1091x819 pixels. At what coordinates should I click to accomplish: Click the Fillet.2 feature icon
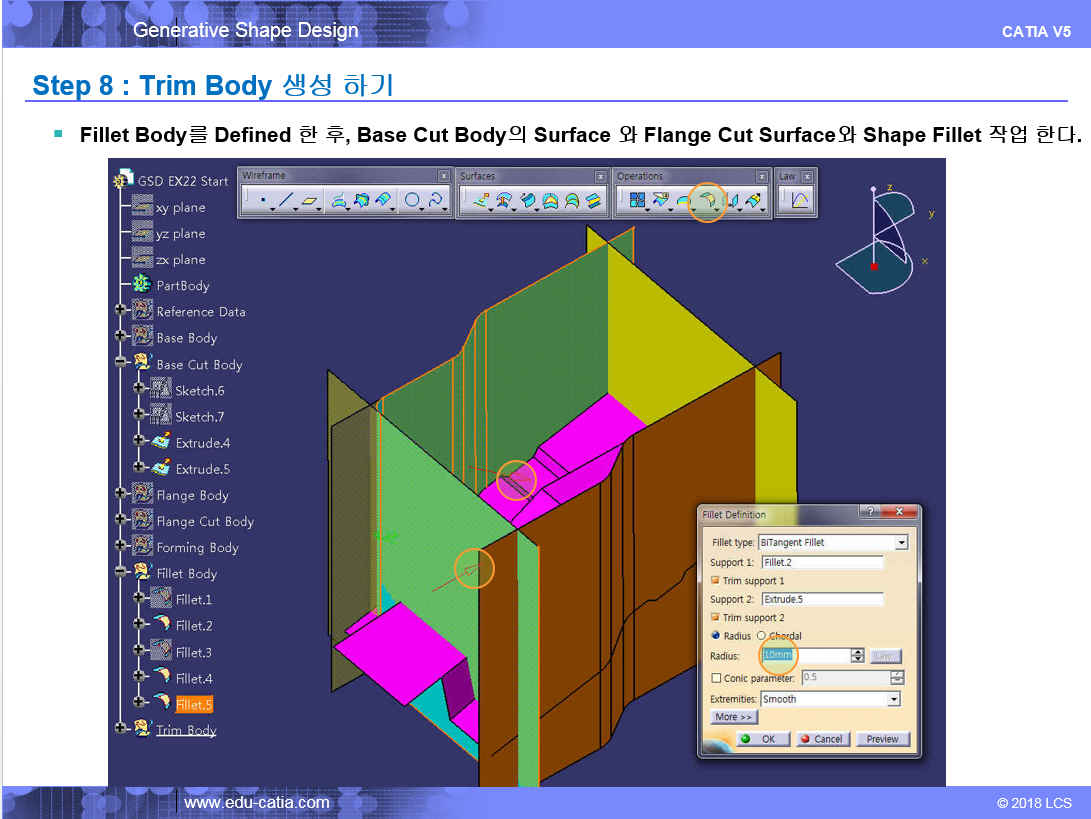point(161,624)
